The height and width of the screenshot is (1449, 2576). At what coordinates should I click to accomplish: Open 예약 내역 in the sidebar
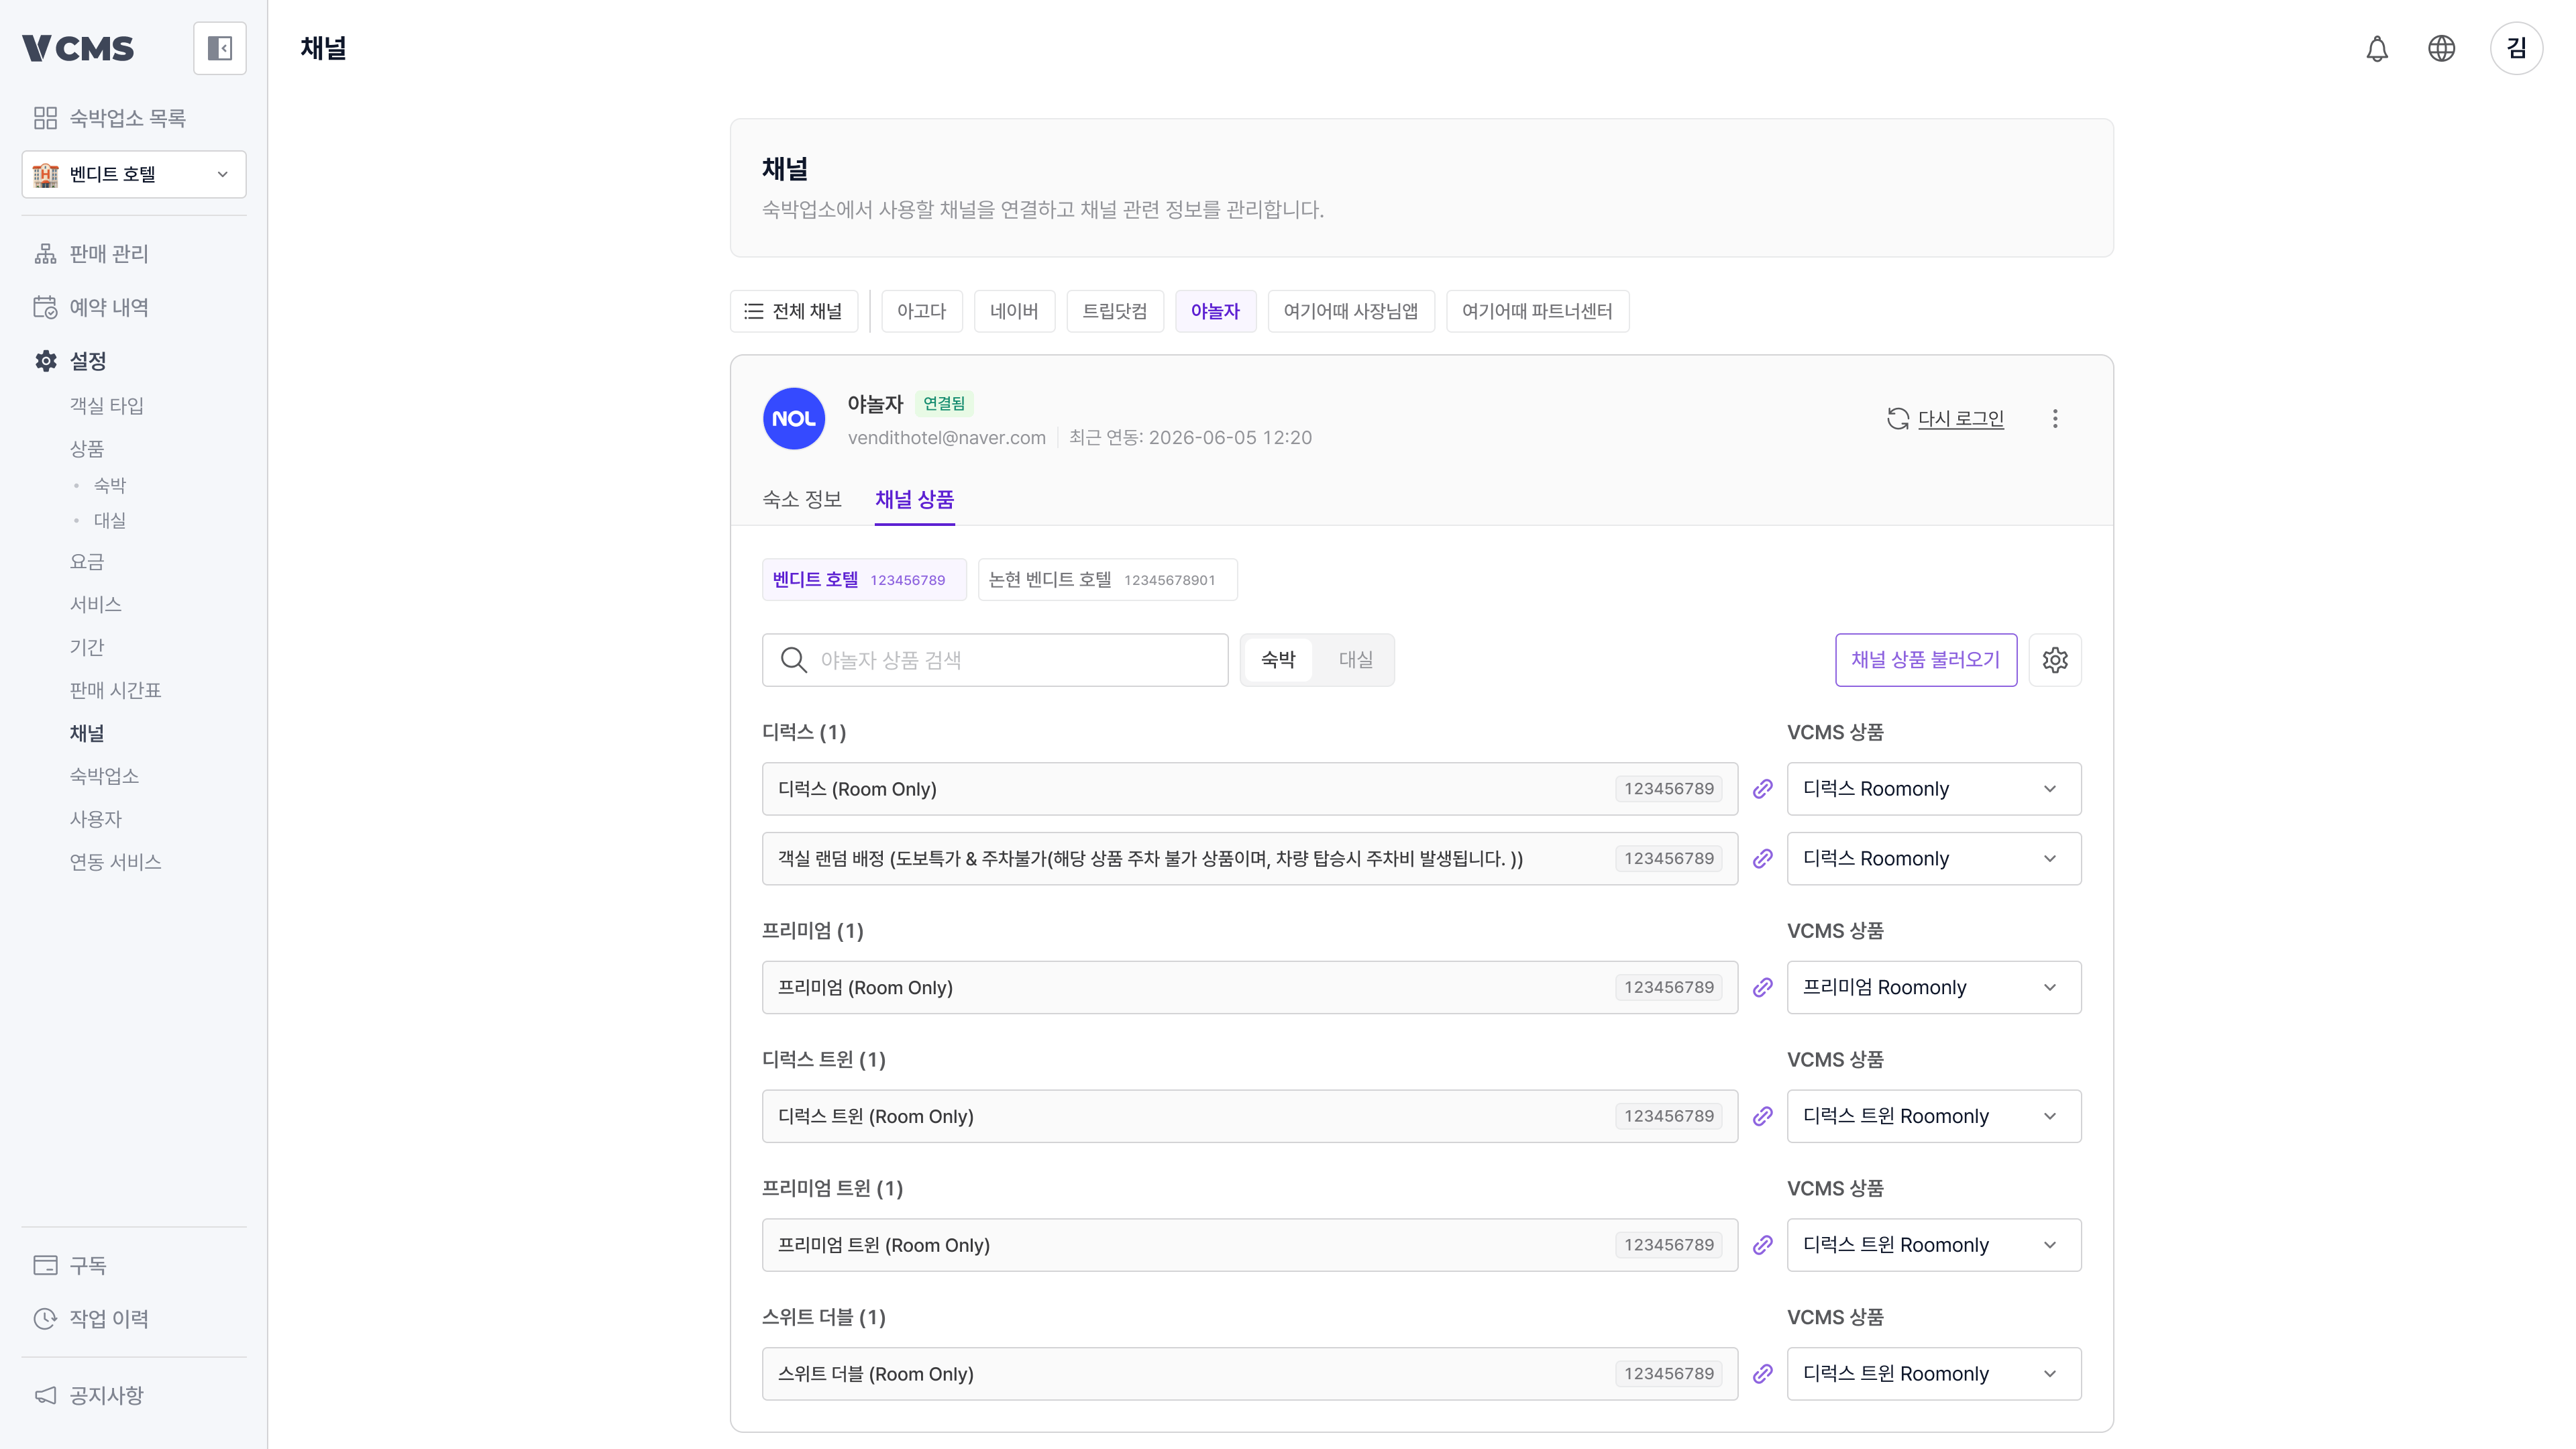(91, 307)
